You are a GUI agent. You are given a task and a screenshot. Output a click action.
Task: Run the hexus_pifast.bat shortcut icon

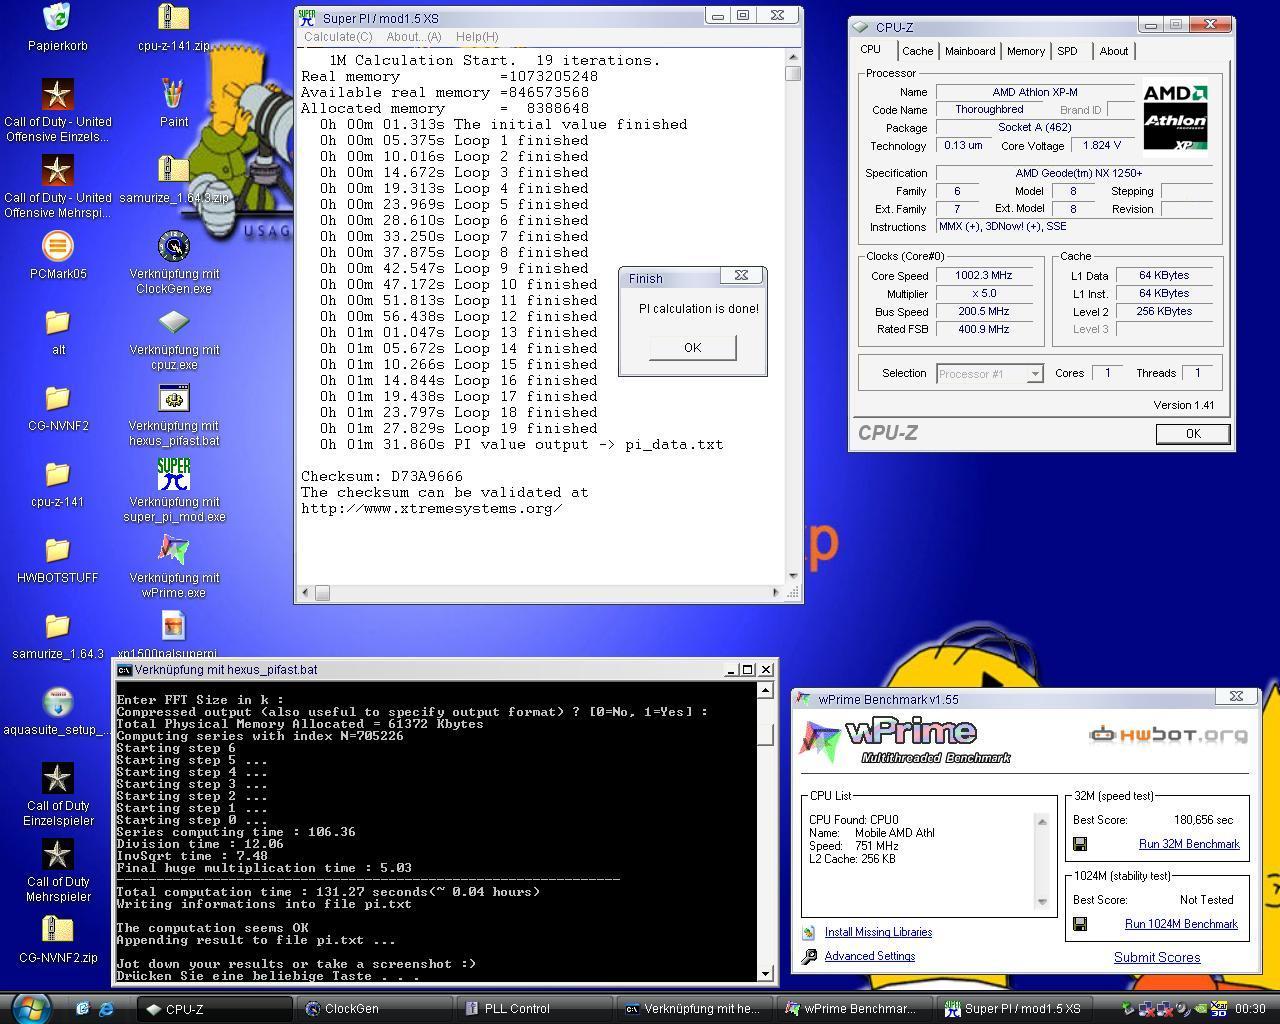pos(174,398)
